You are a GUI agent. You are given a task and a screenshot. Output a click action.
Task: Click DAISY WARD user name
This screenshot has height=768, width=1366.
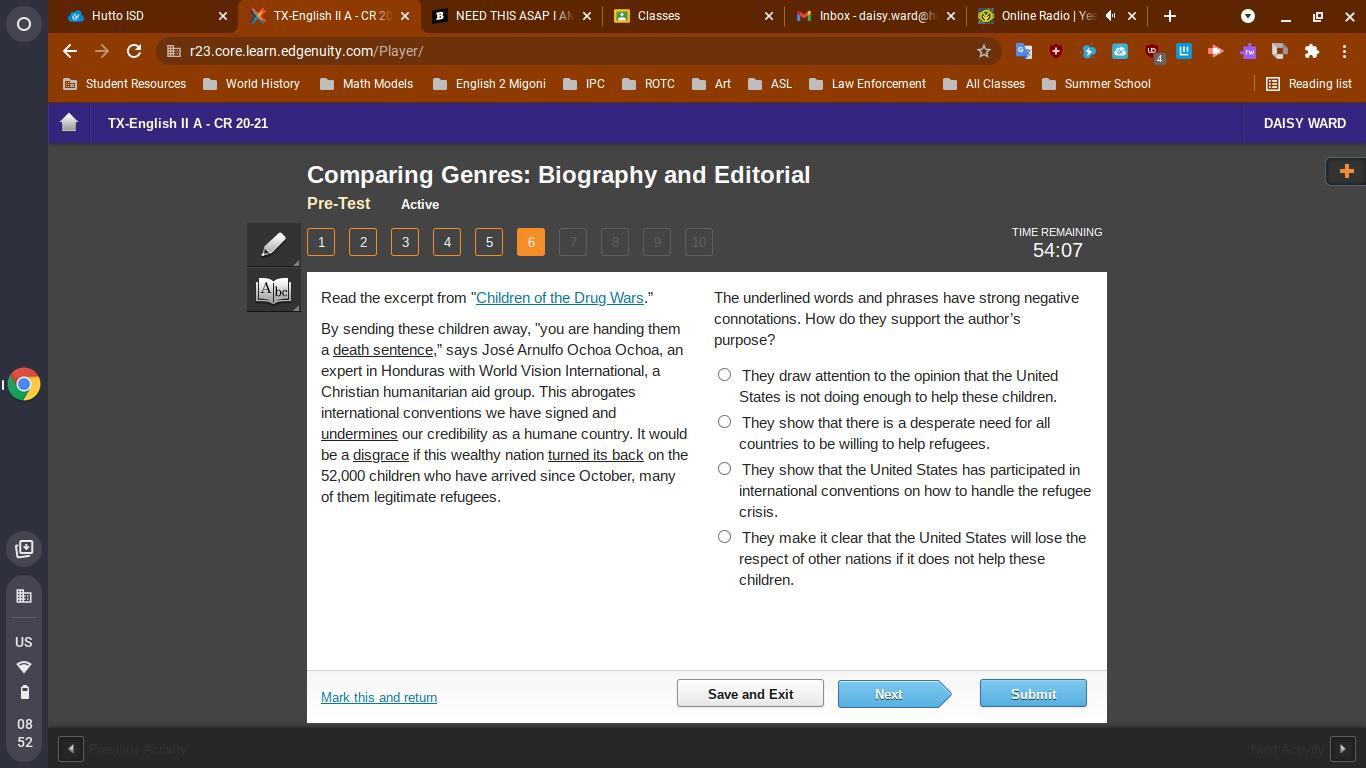[1305, 123]
